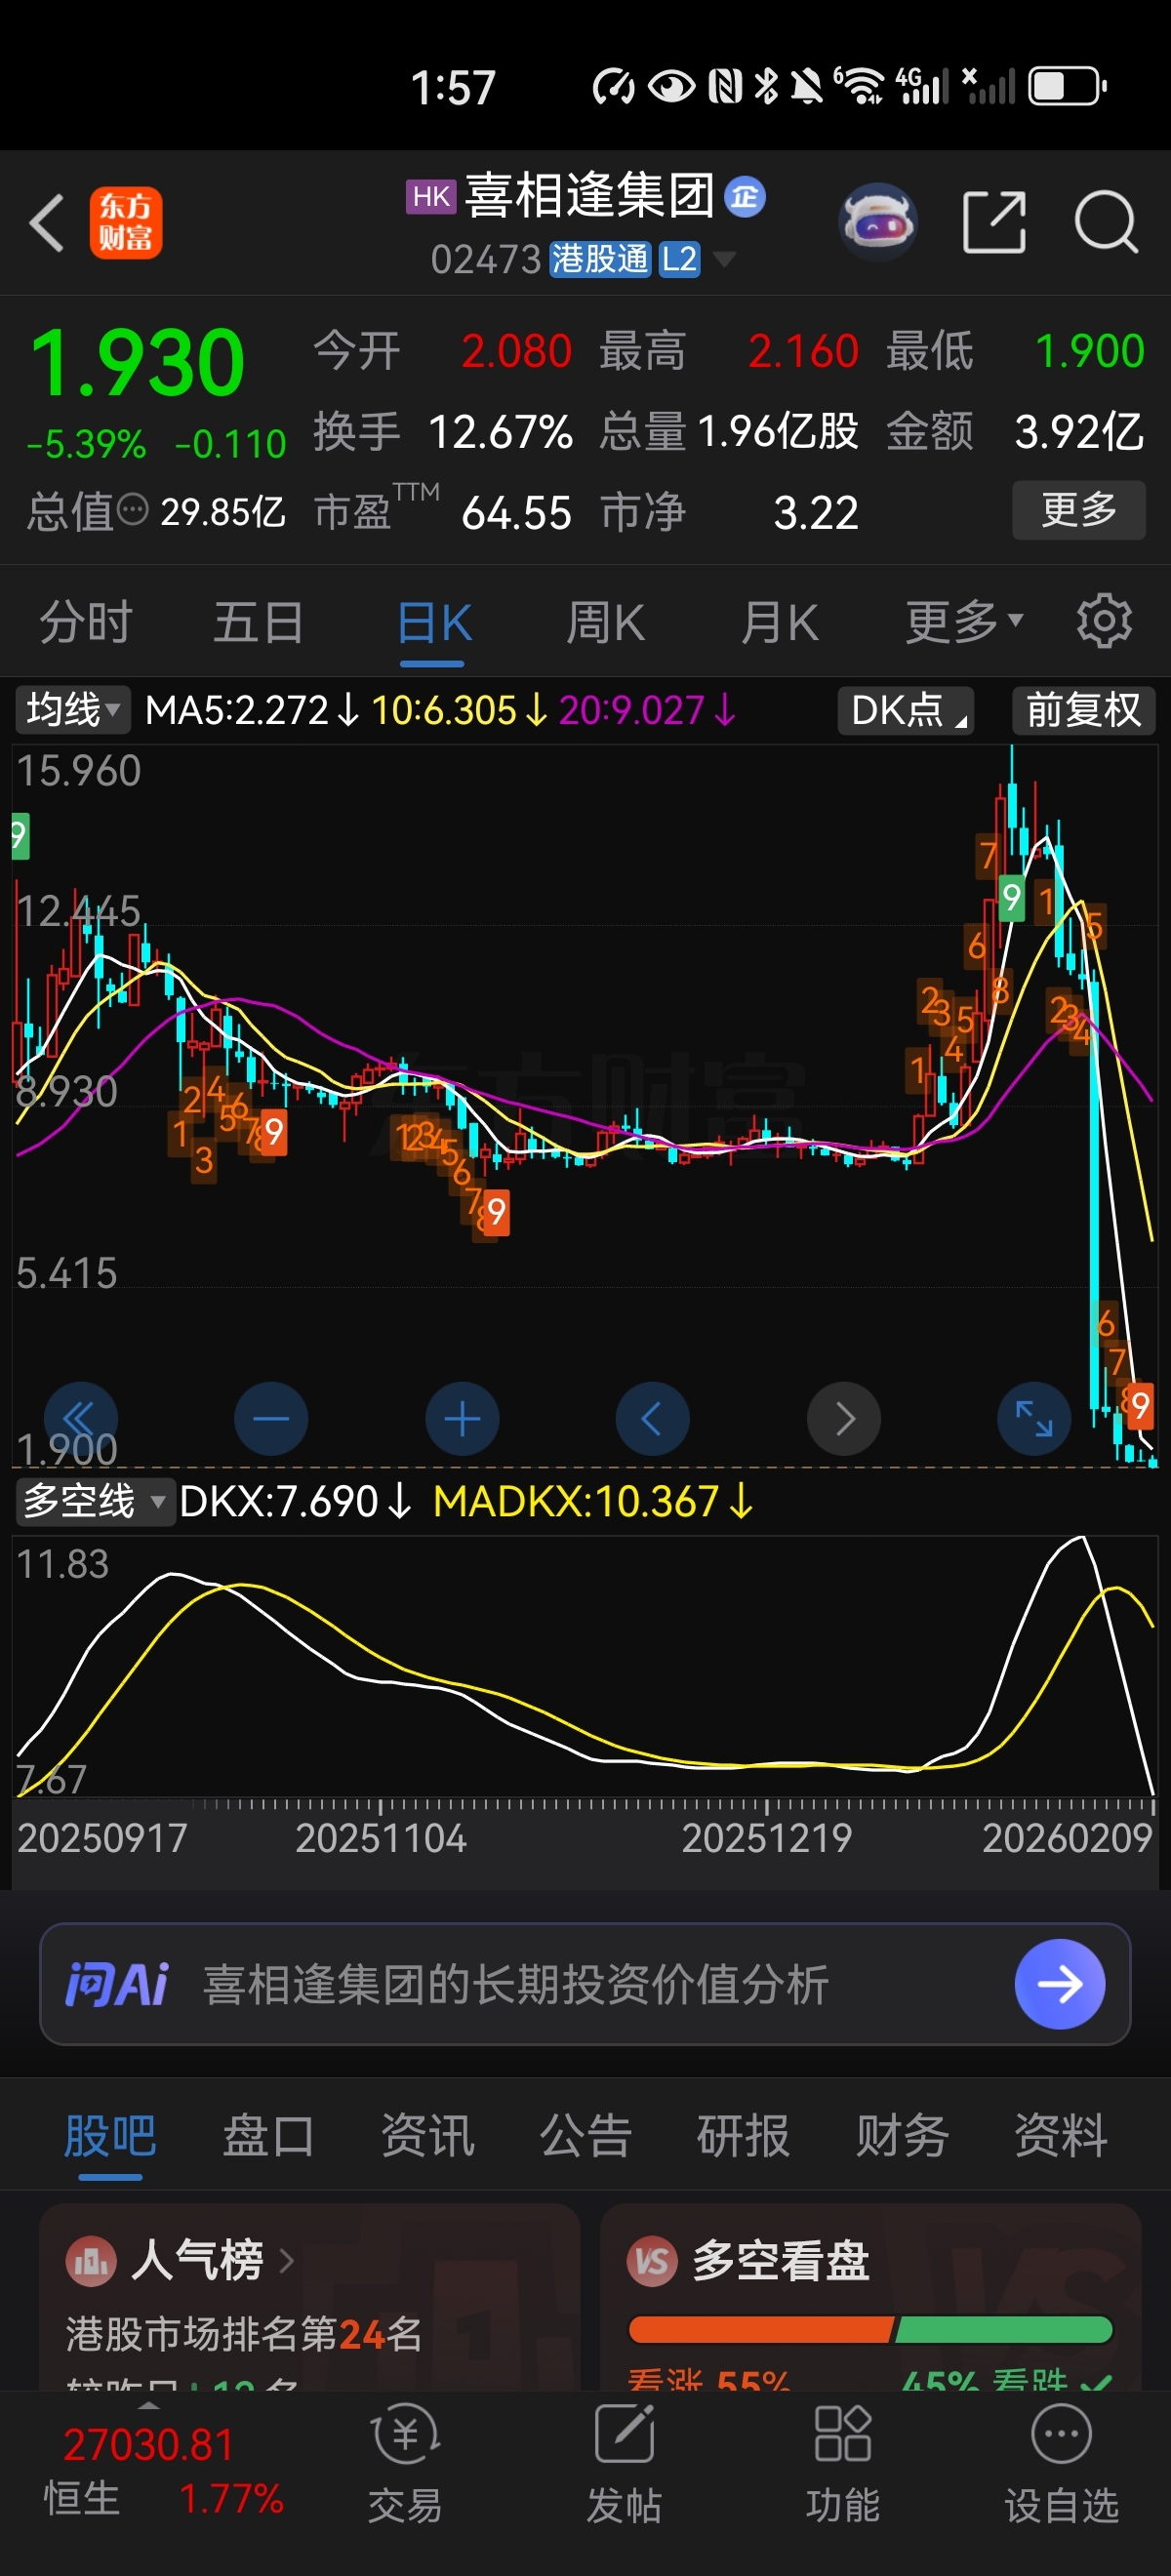Tap the 港股通 badge

600,260
